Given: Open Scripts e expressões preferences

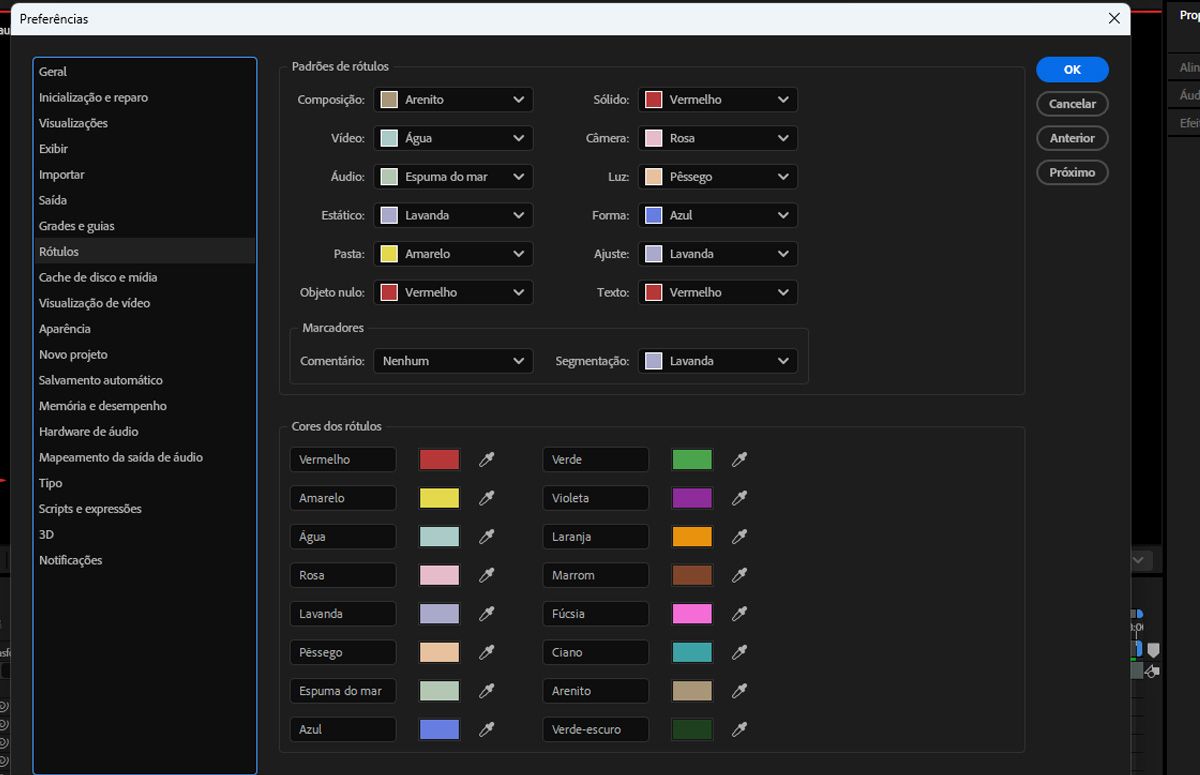Looking at the screenshot, I should [x=145, y=509].
